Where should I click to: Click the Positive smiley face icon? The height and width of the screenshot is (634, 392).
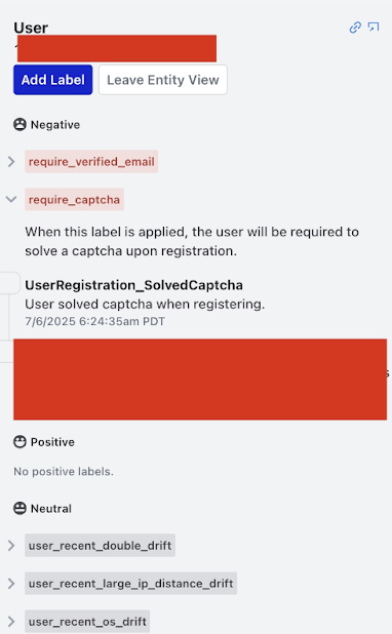pos(20,442)
